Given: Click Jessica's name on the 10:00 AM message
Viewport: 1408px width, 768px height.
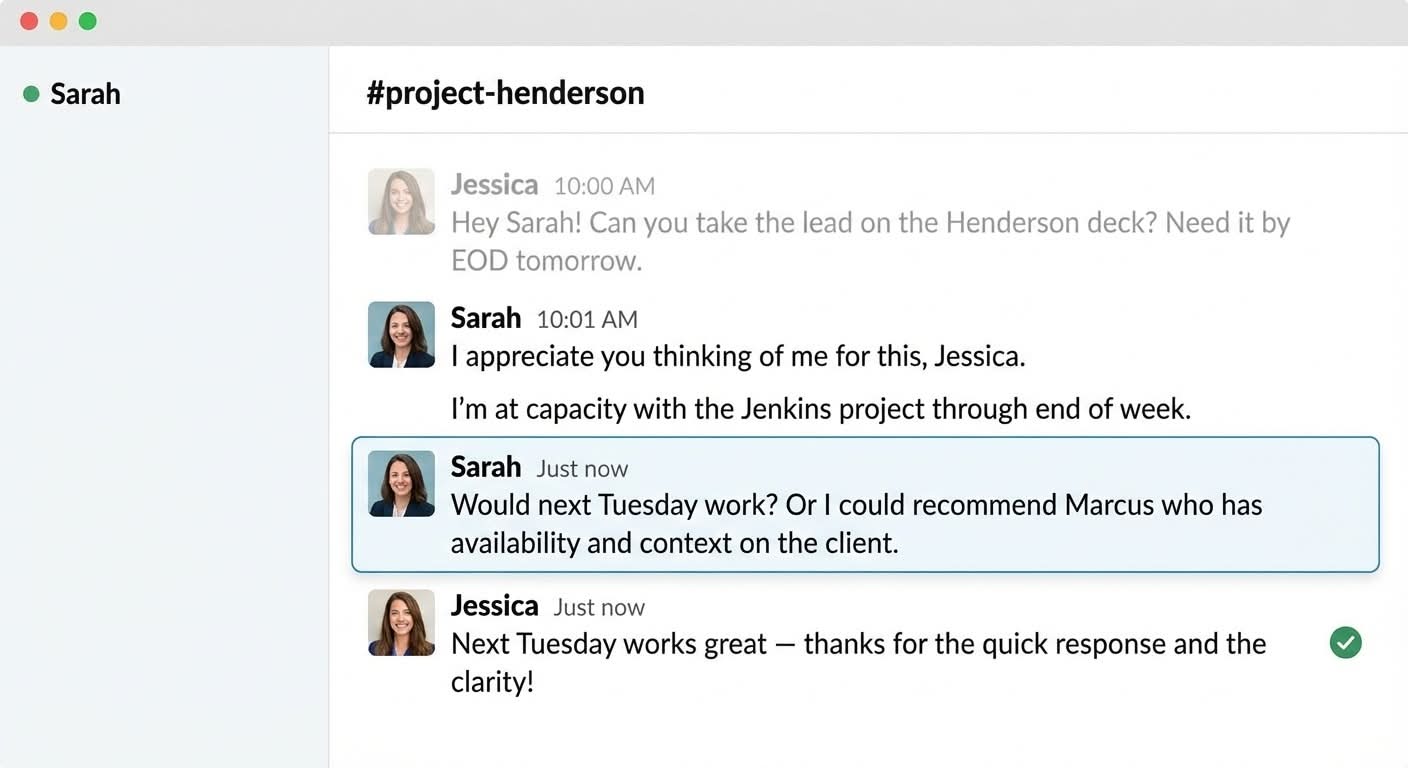Looking at the screenshot, I should pyautogui.click(x=494, y=185).
